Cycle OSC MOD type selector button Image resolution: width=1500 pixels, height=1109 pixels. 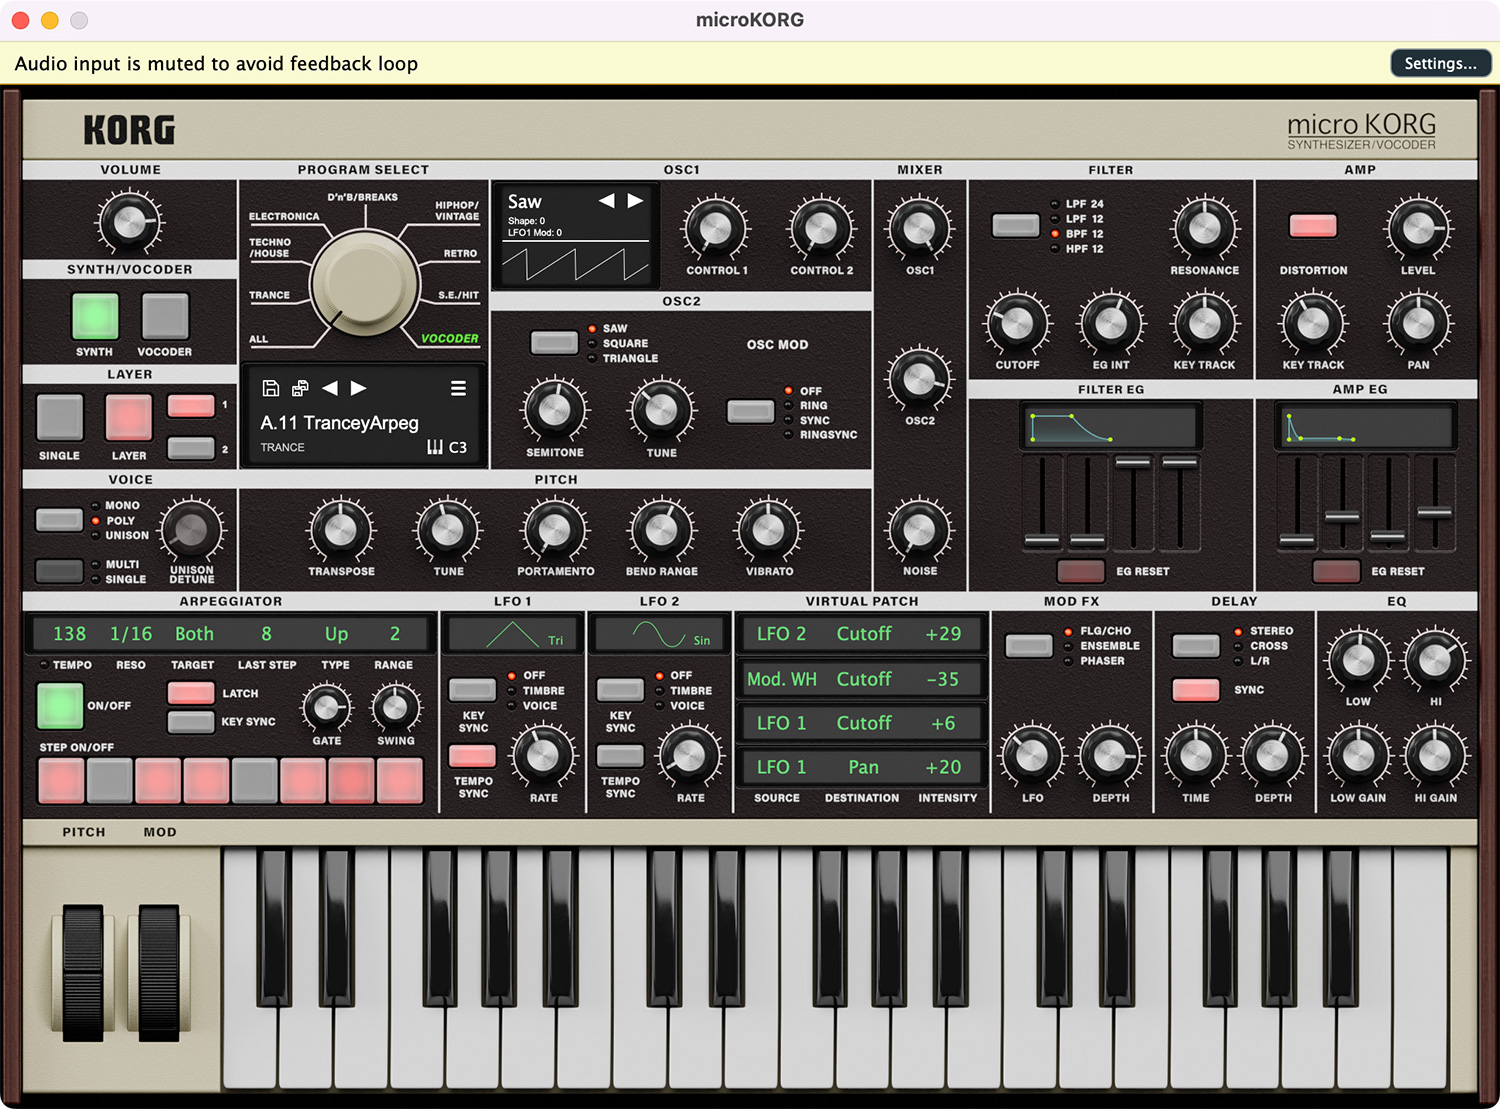[750, 411]
